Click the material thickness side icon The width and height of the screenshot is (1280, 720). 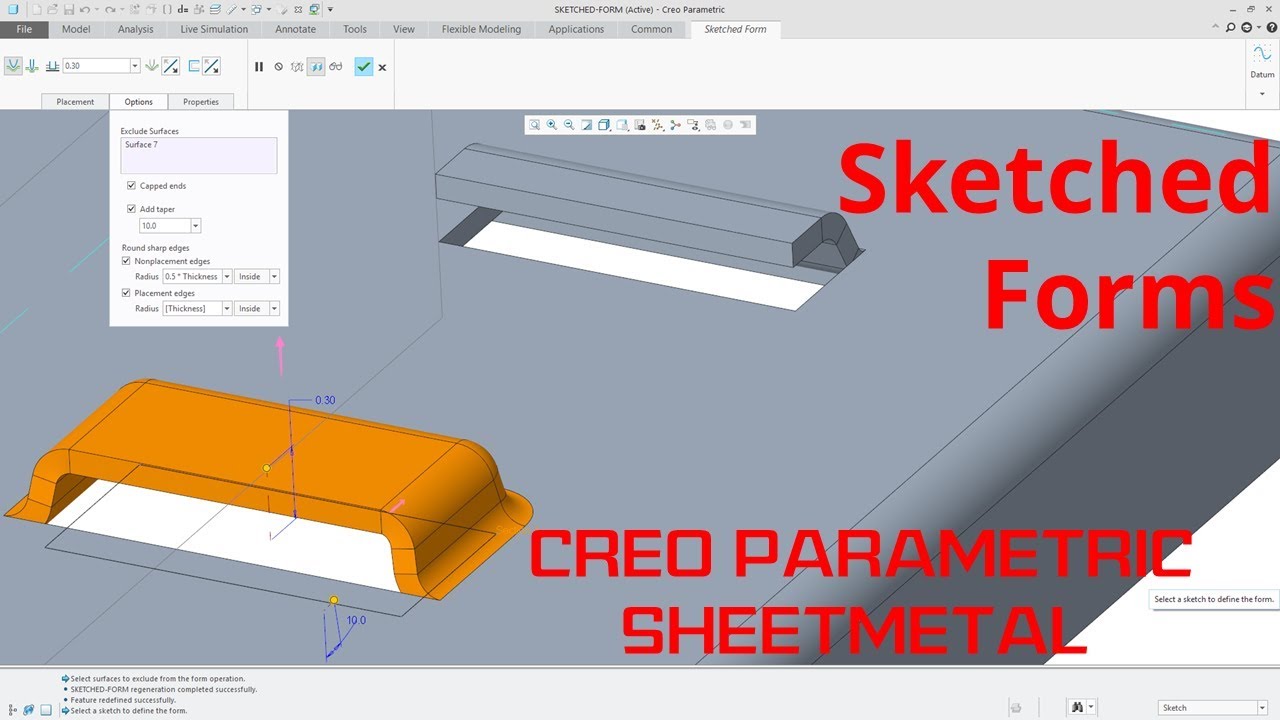coord(194,66)
